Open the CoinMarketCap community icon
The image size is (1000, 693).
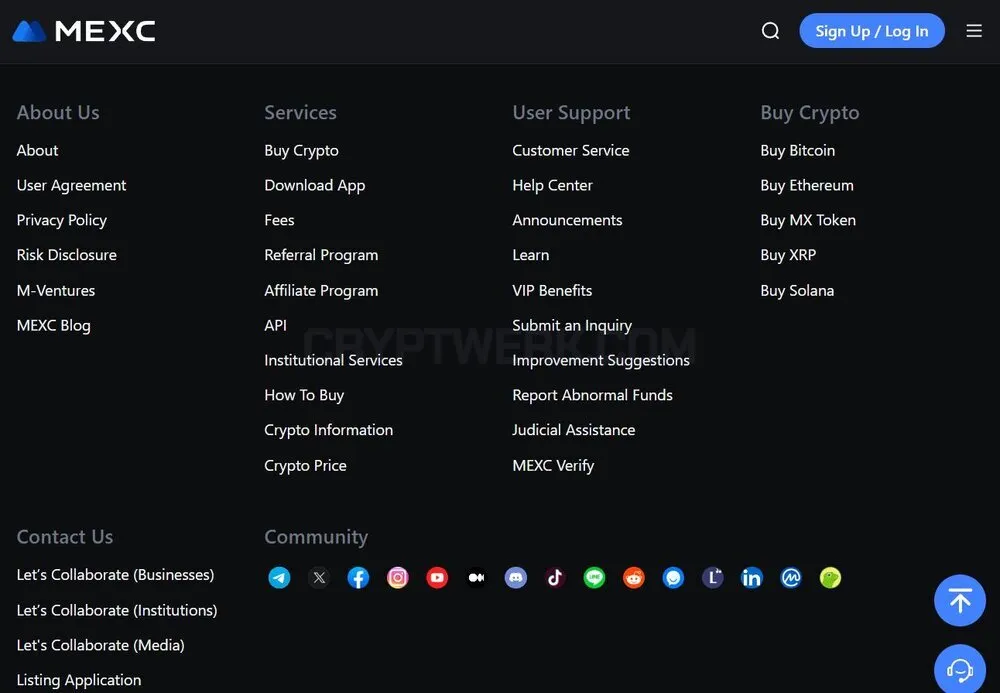click(791, 578)
